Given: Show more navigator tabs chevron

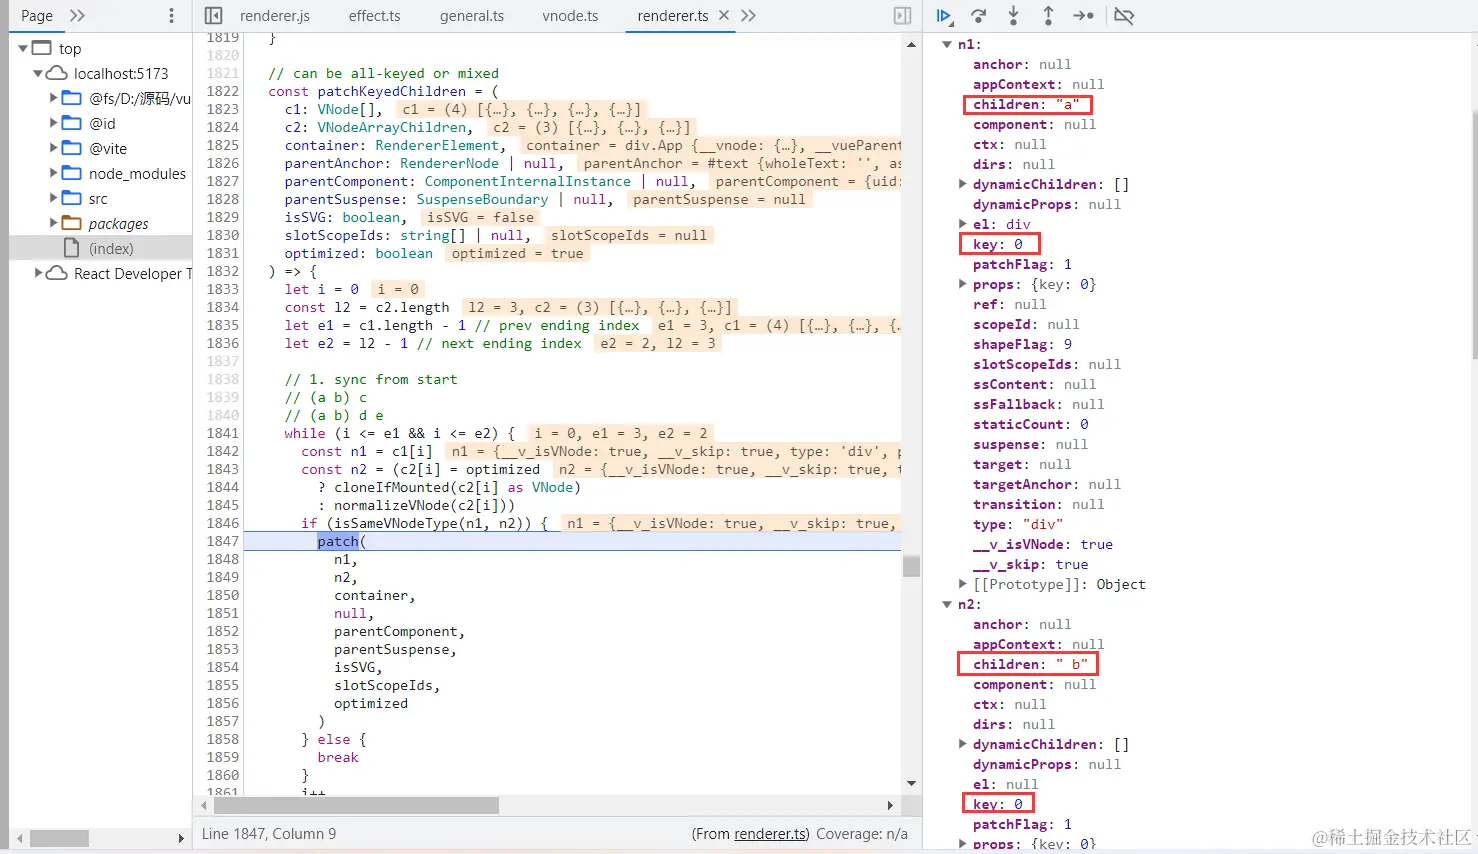Looking at the screenshot, I should (78, 16).
